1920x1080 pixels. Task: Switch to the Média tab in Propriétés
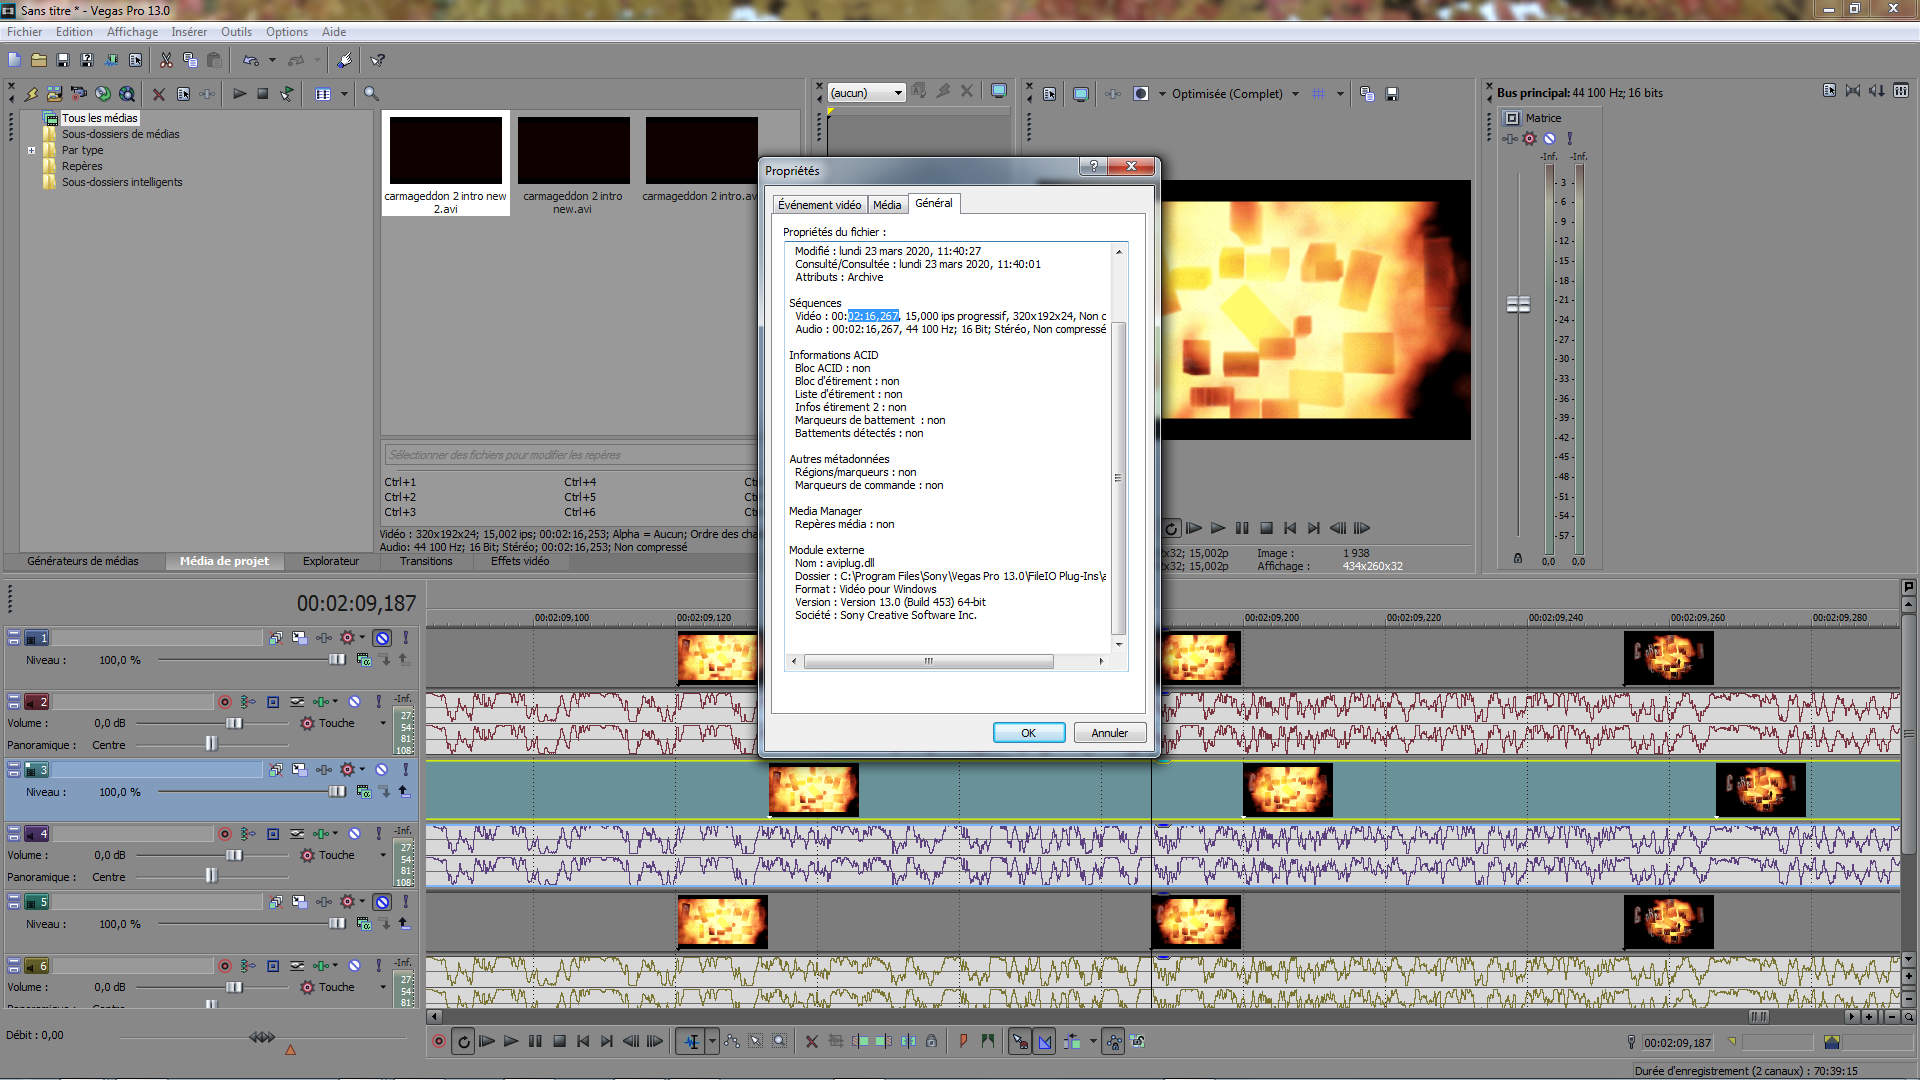click(x=887, y=204)
